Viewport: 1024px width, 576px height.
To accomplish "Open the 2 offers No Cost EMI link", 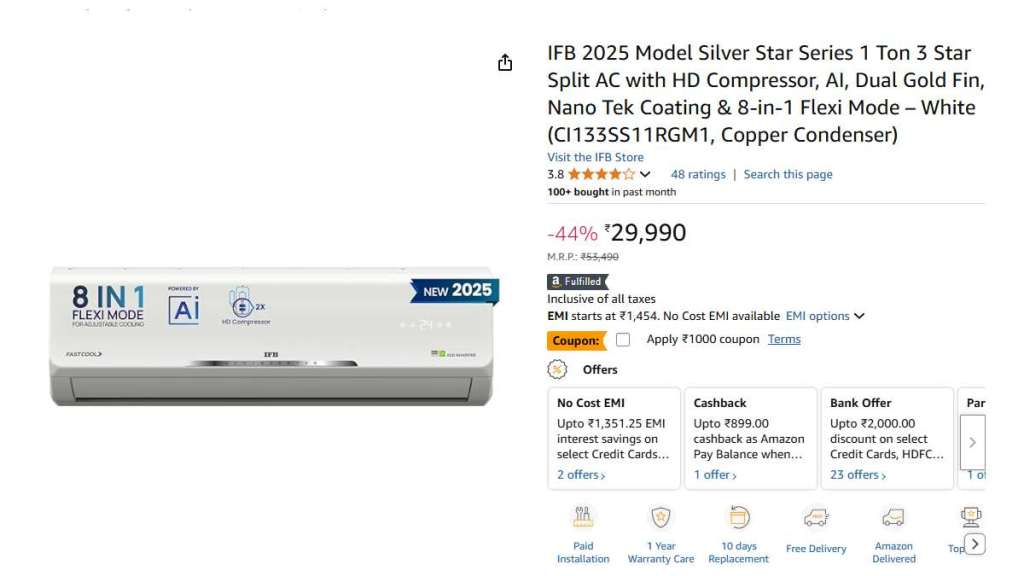I will tap(581, 475).
